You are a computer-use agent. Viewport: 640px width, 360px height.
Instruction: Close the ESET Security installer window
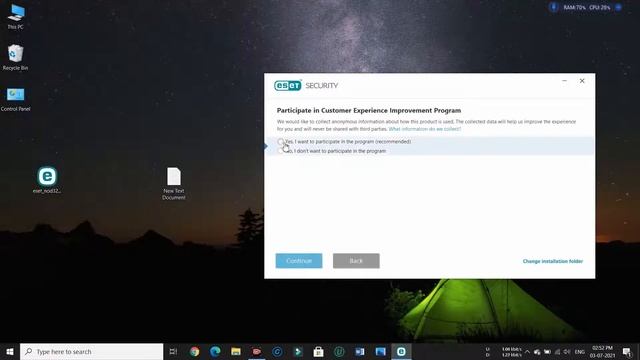tap(582, 81)
